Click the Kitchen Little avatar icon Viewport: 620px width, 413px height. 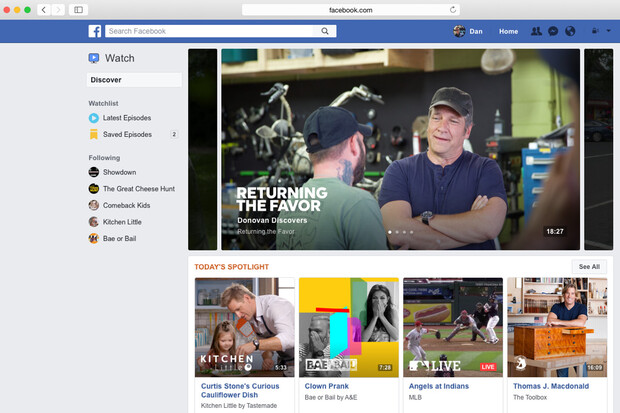click(94, 222)
